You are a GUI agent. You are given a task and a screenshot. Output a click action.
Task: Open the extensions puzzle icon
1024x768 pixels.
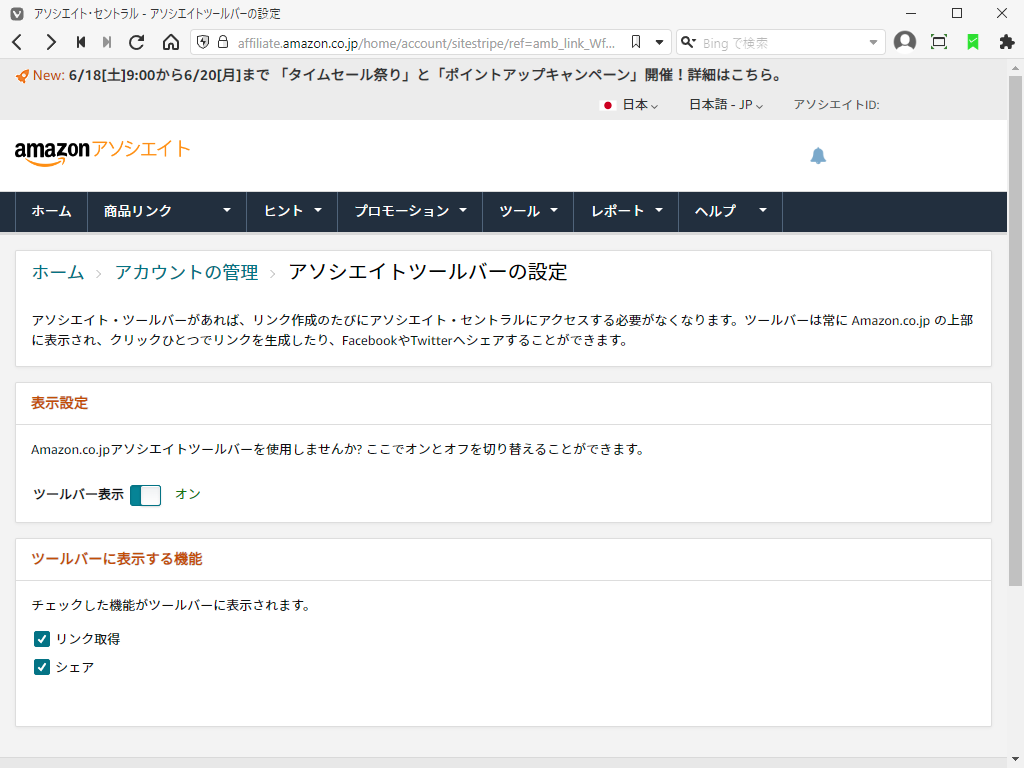[1006, 42]
